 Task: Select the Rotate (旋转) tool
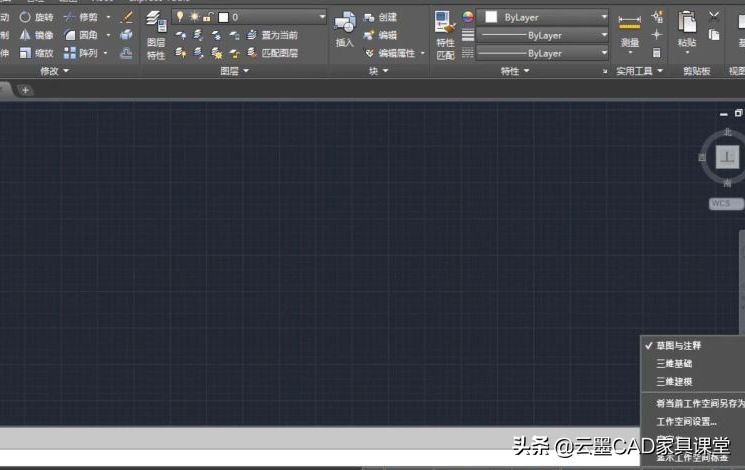[37, 17]
